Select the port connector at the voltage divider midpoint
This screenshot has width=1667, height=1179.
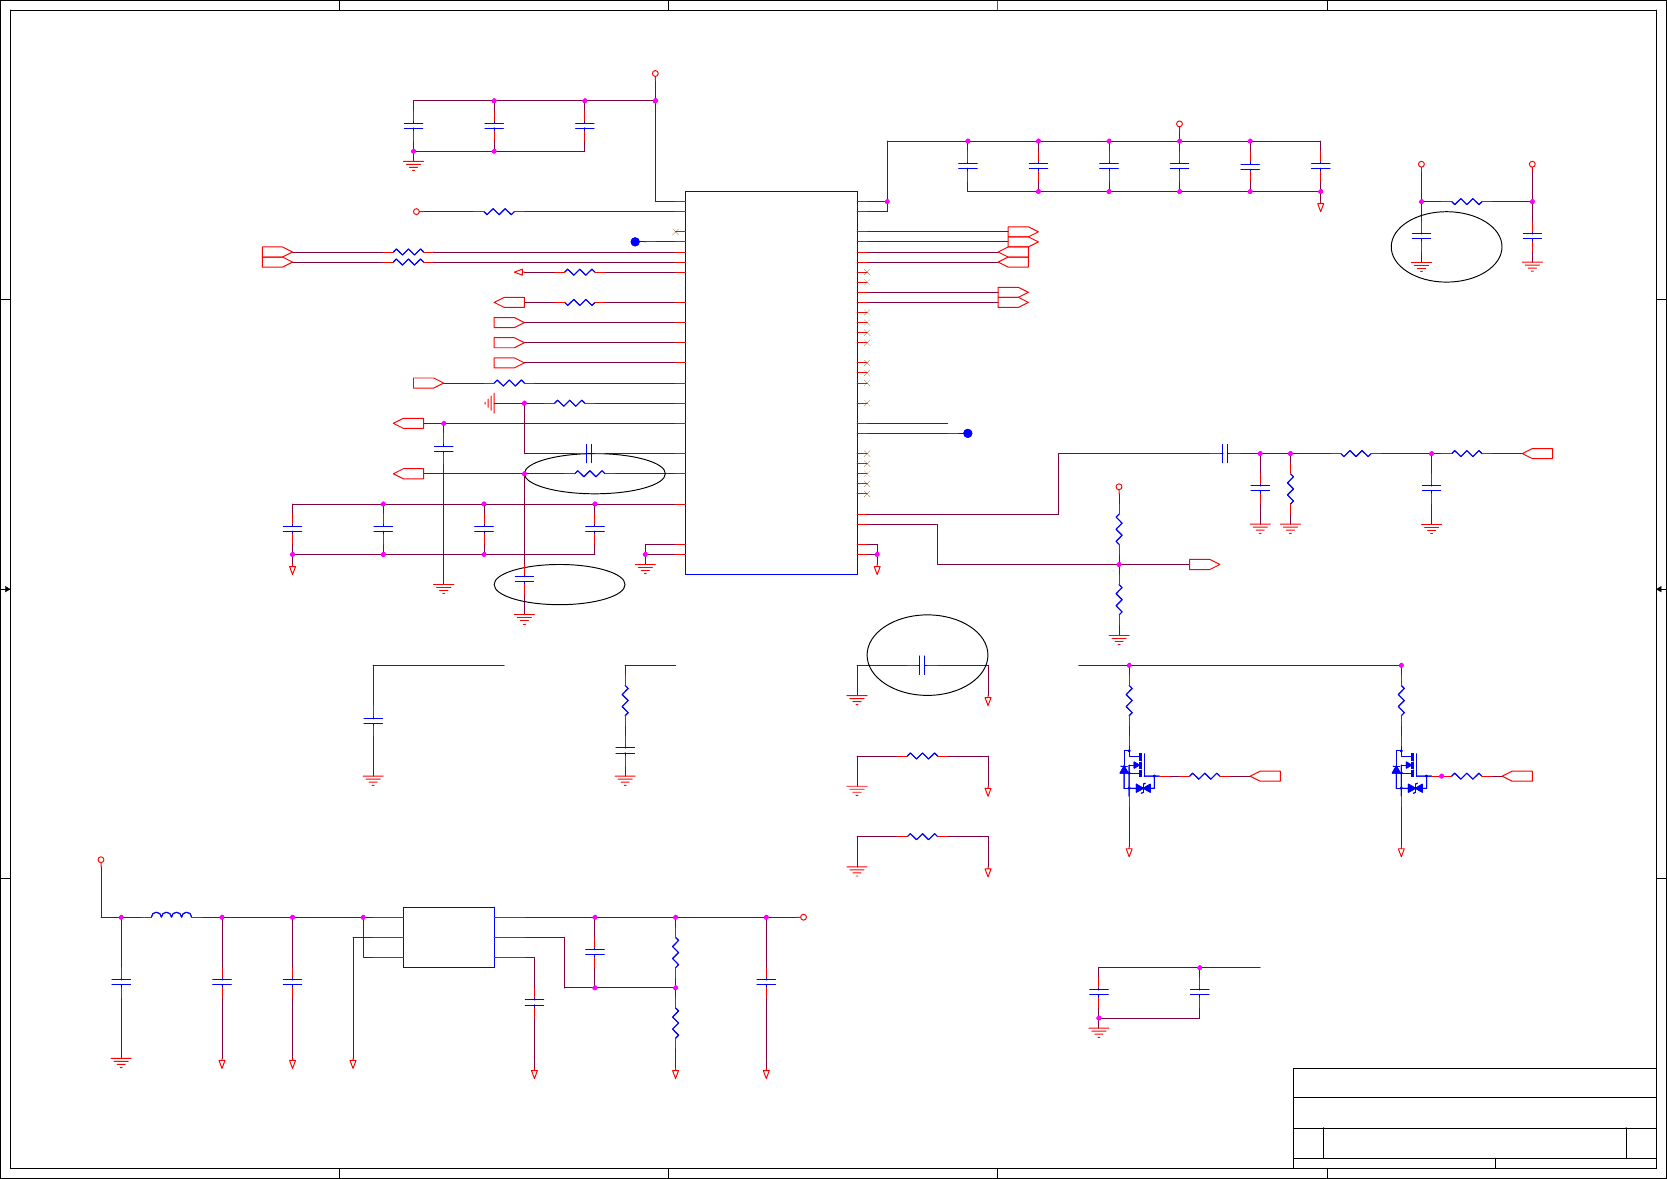[1204, 565]
